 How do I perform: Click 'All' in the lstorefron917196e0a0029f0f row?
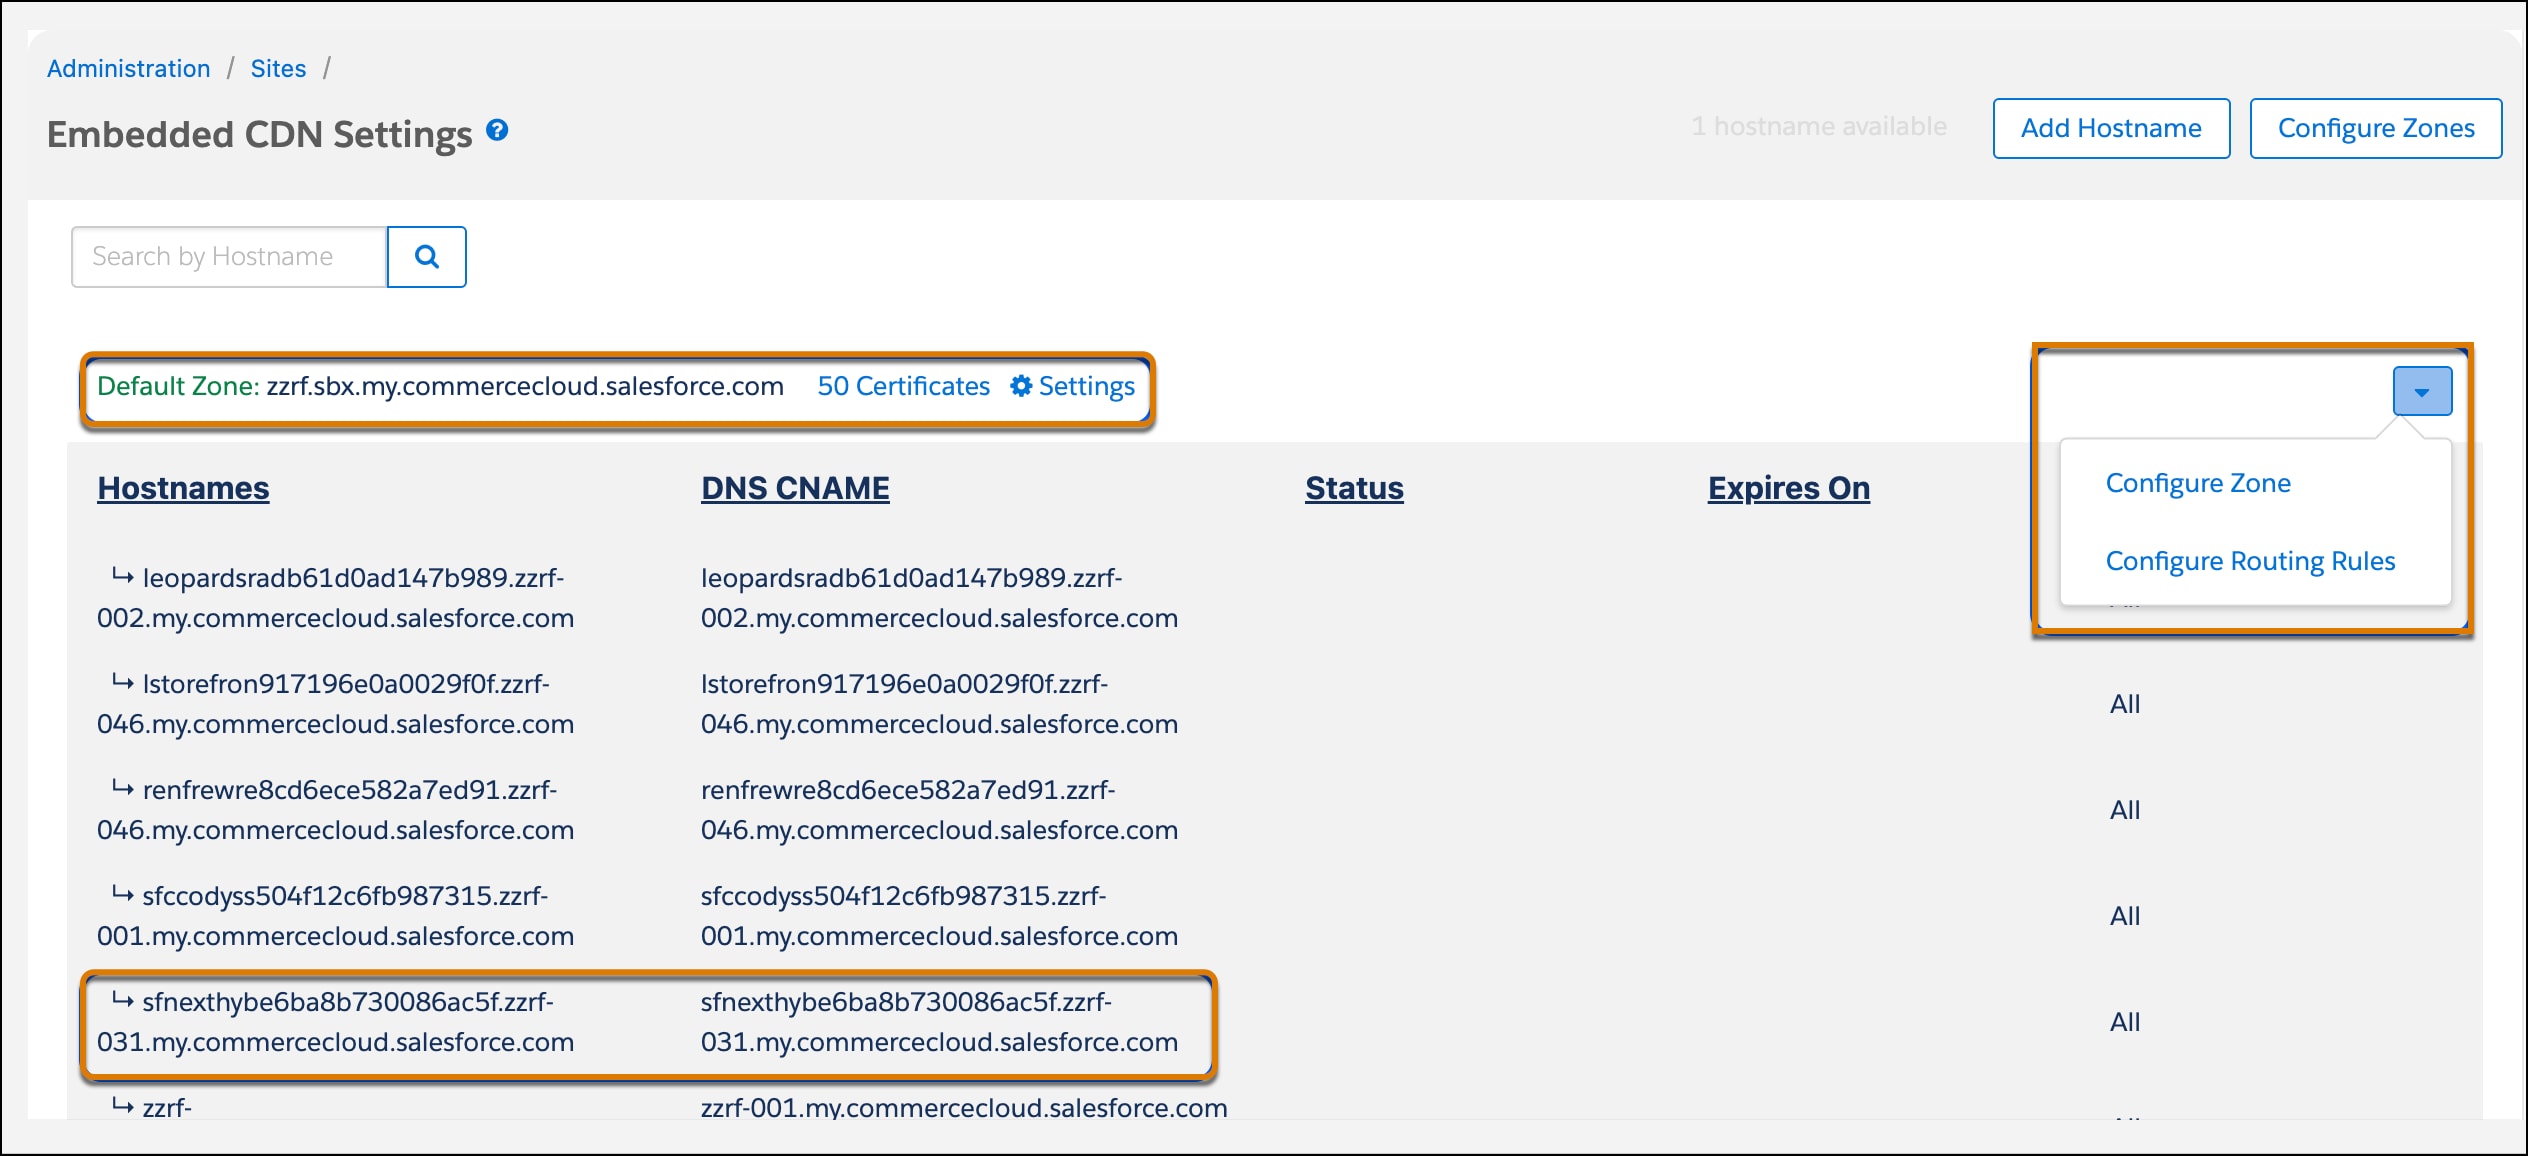(x=2125, y=704)
